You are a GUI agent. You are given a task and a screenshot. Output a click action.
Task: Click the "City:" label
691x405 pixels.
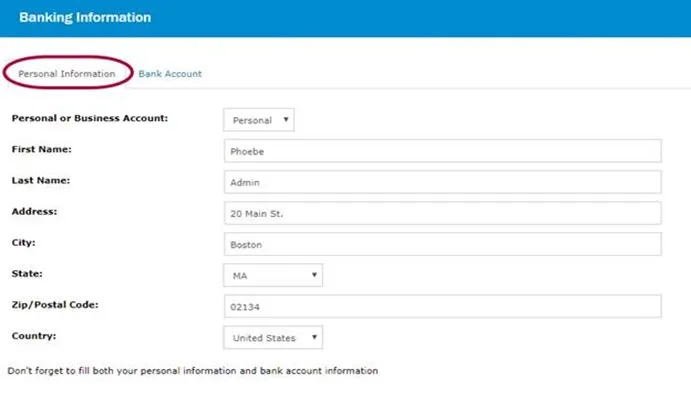coord(23,242)
